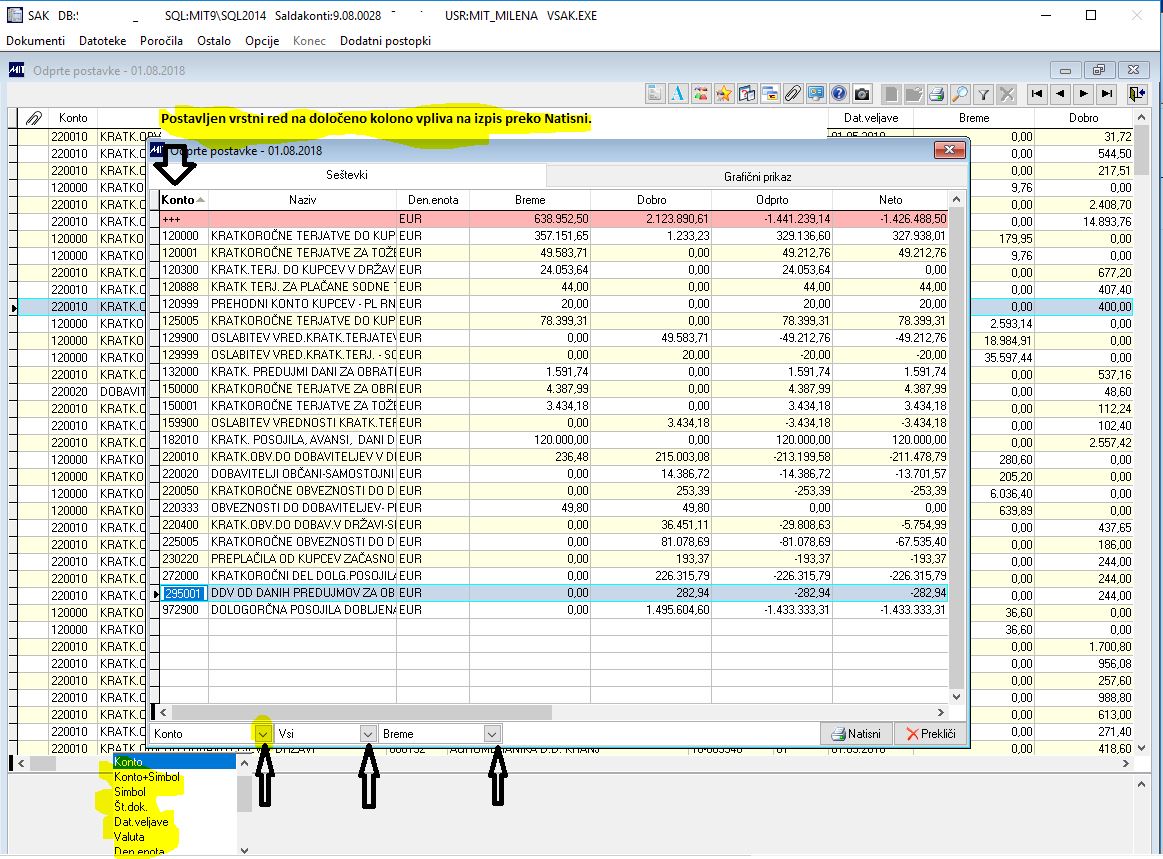
Task: Click the cascading windows toolbar icon
Action: (x=770, y=93)
